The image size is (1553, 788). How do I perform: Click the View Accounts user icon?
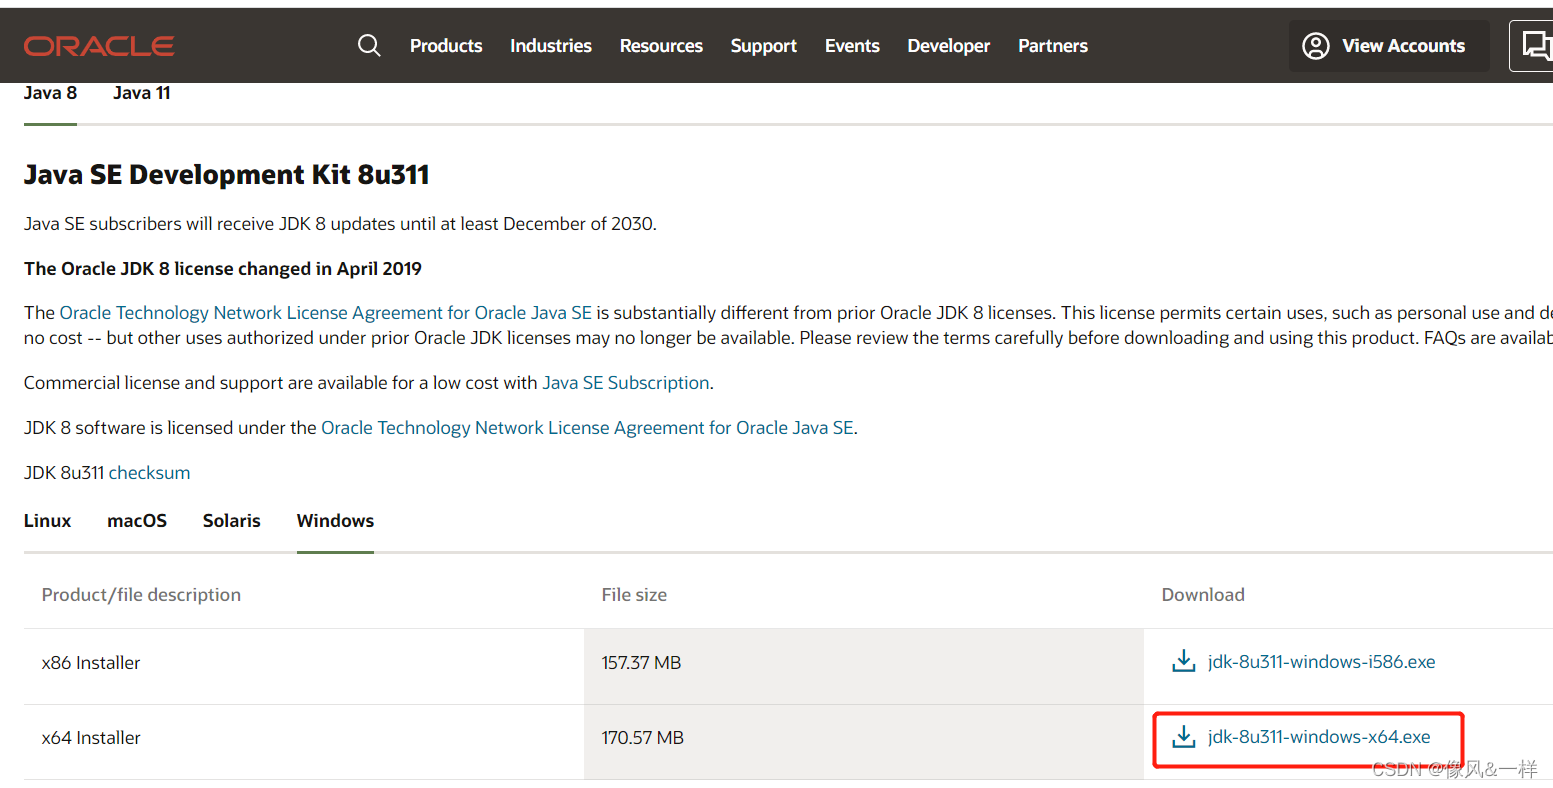[x=1316, y=46]
